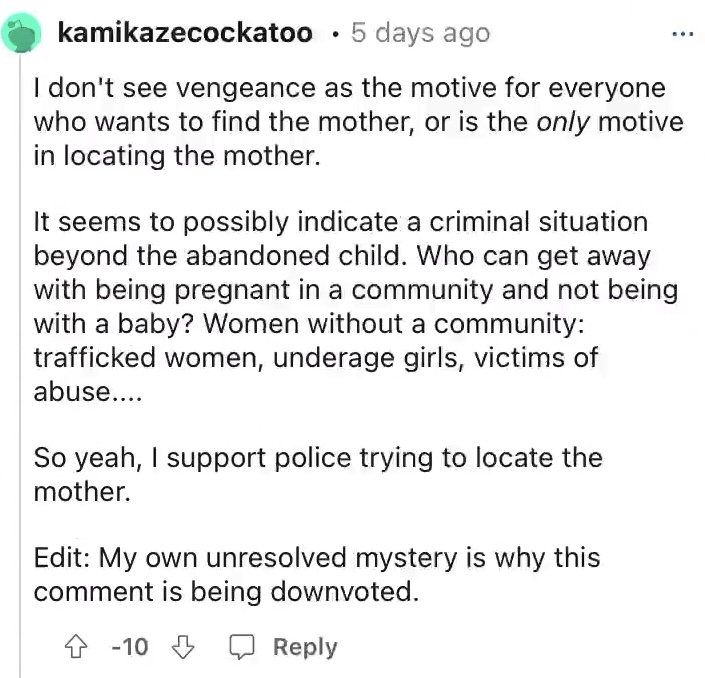Click the sentence 'So yeah, I support police'
705x678 pixels.
coord(318,474)
